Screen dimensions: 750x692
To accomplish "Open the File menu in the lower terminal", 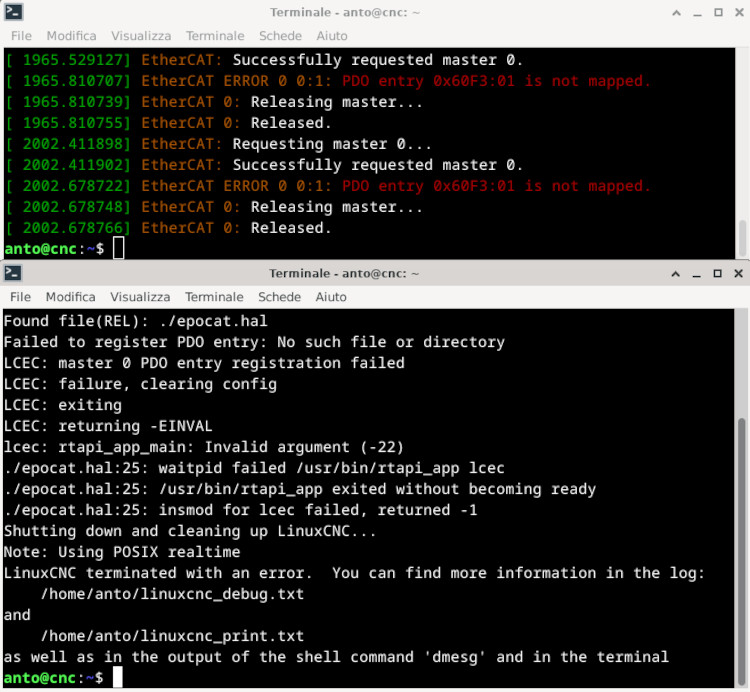I will coord(20,297).
